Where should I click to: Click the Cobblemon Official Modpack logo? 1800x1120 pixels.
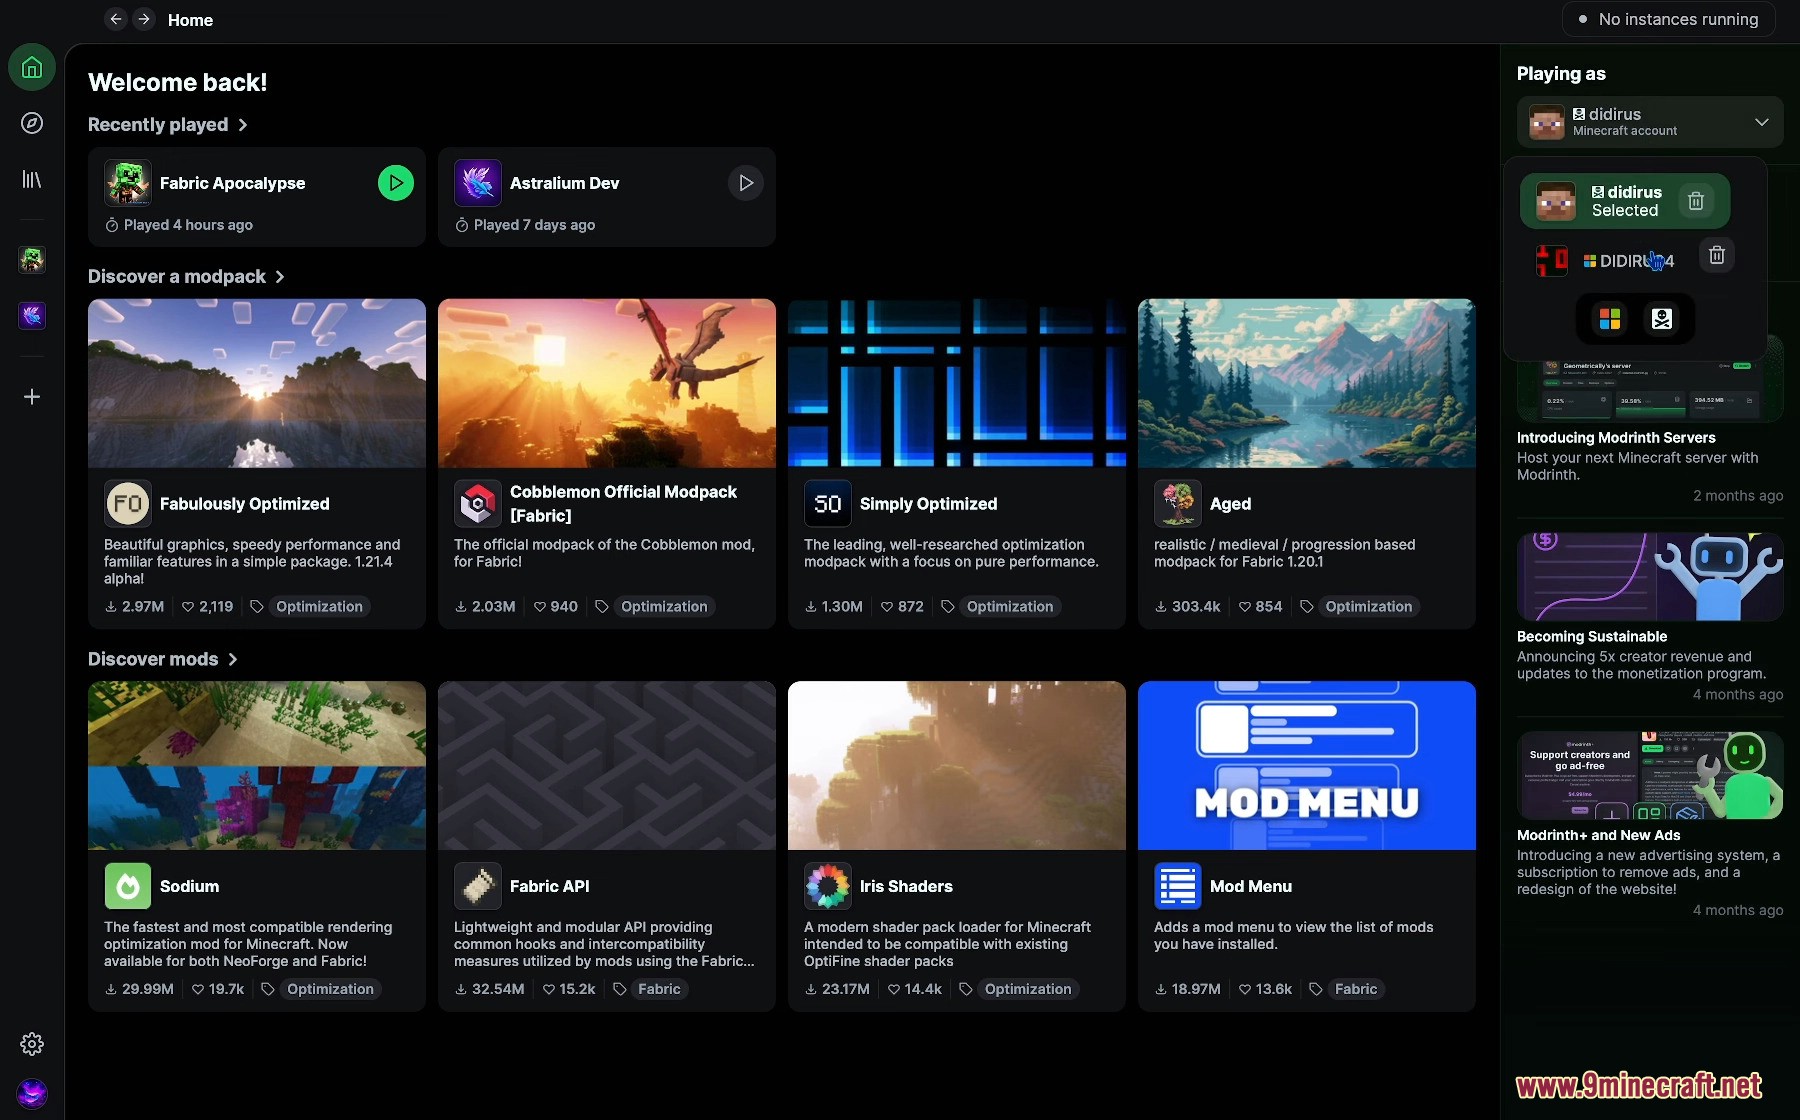coord(478,504)
